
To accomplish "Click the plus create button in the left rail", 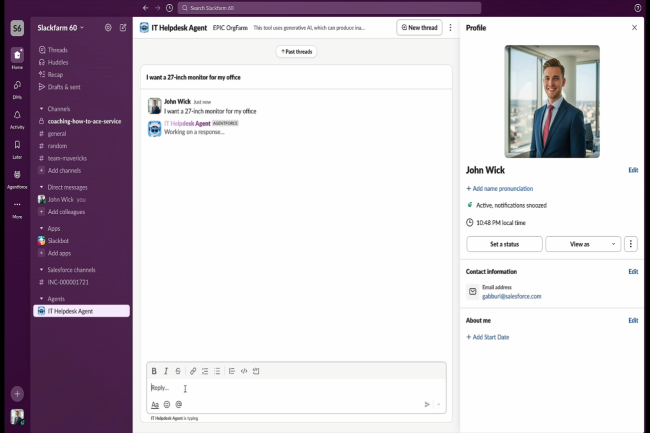I will point(17,394).
